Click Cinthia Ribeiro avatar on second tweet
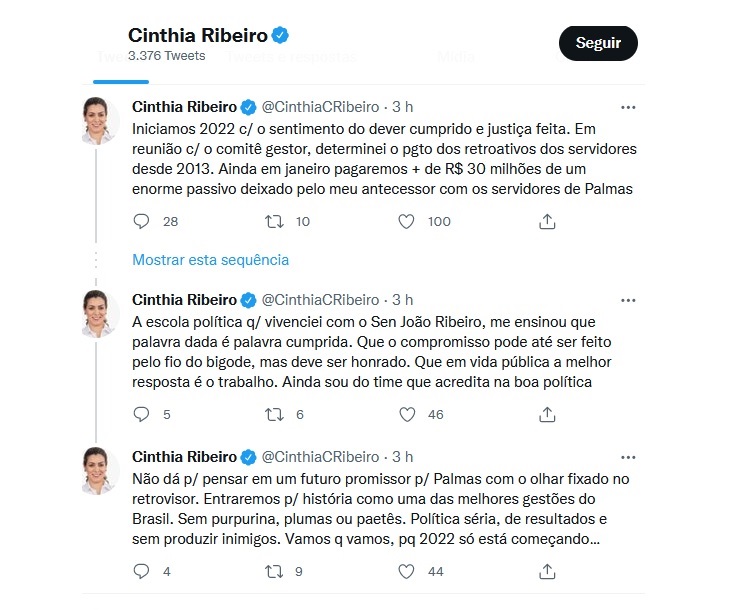This screenshot has width=756, height=612. point(101,314)
